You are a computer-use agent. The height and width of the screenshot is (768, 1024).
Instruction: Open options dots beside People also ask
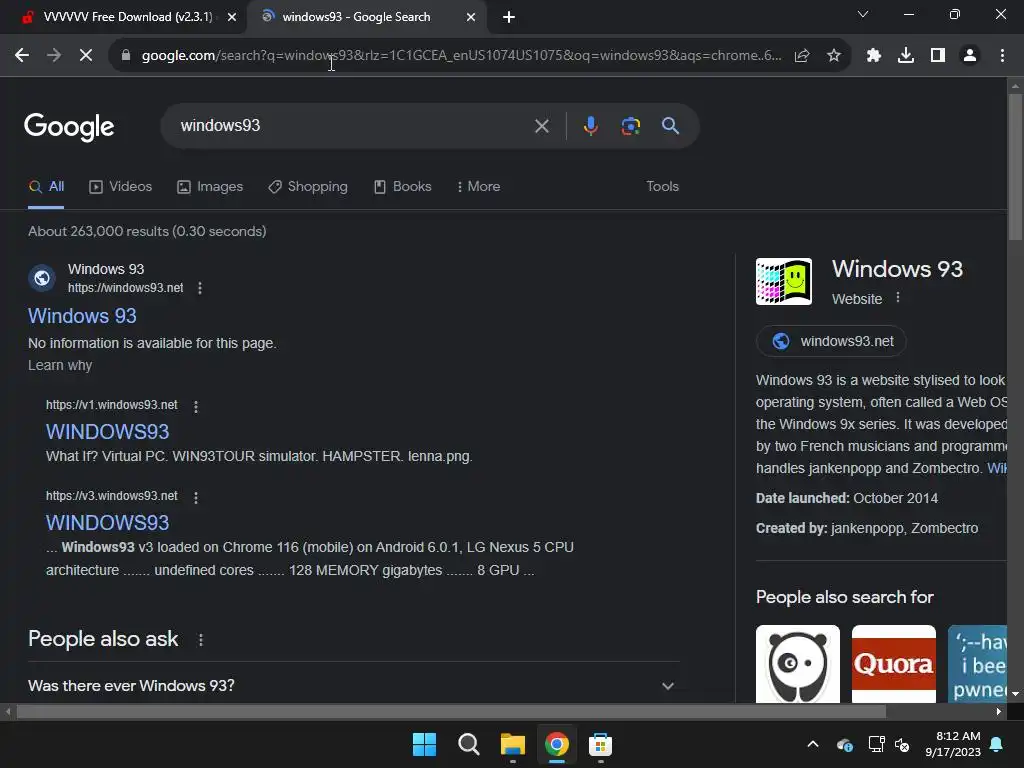[x=200, y=640]
